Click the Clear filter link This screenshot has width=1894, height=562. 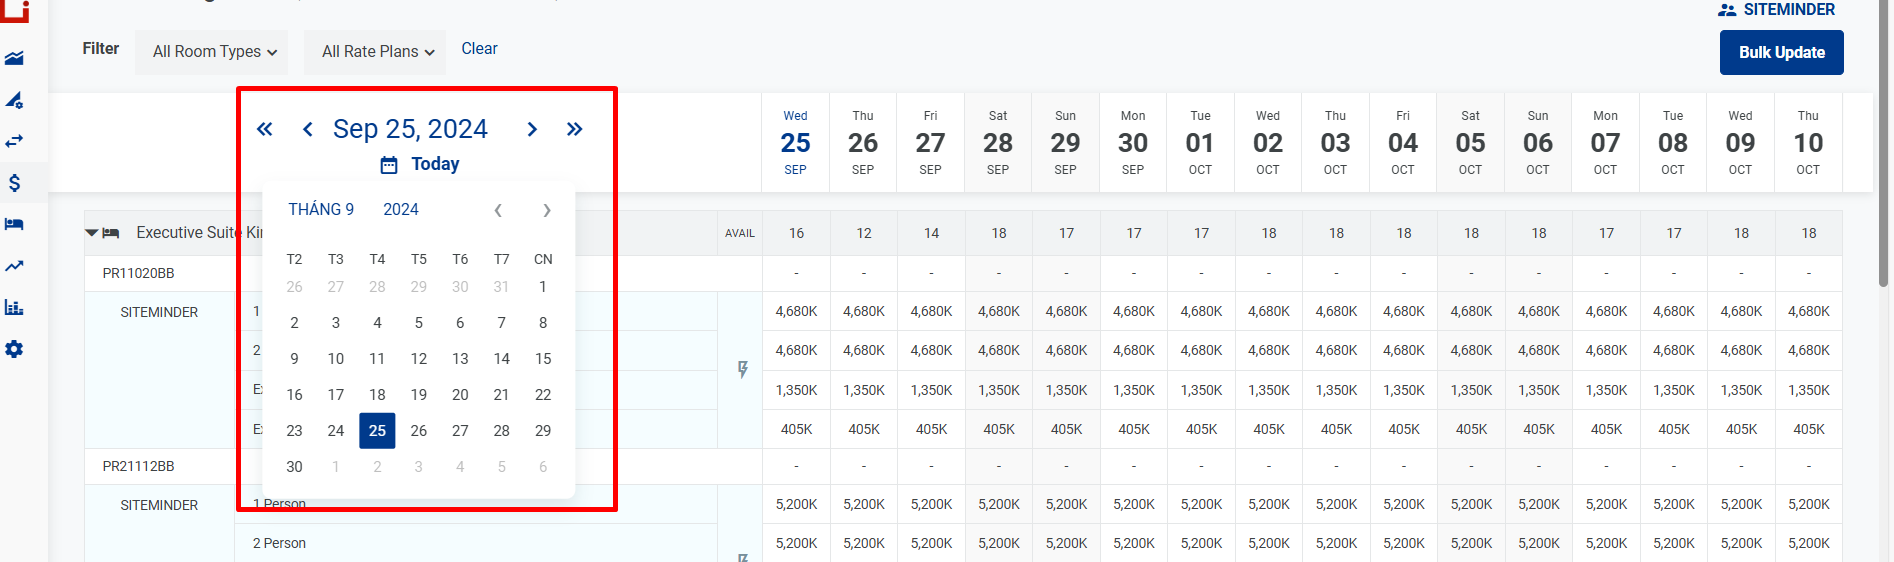[x=479, y=49]
